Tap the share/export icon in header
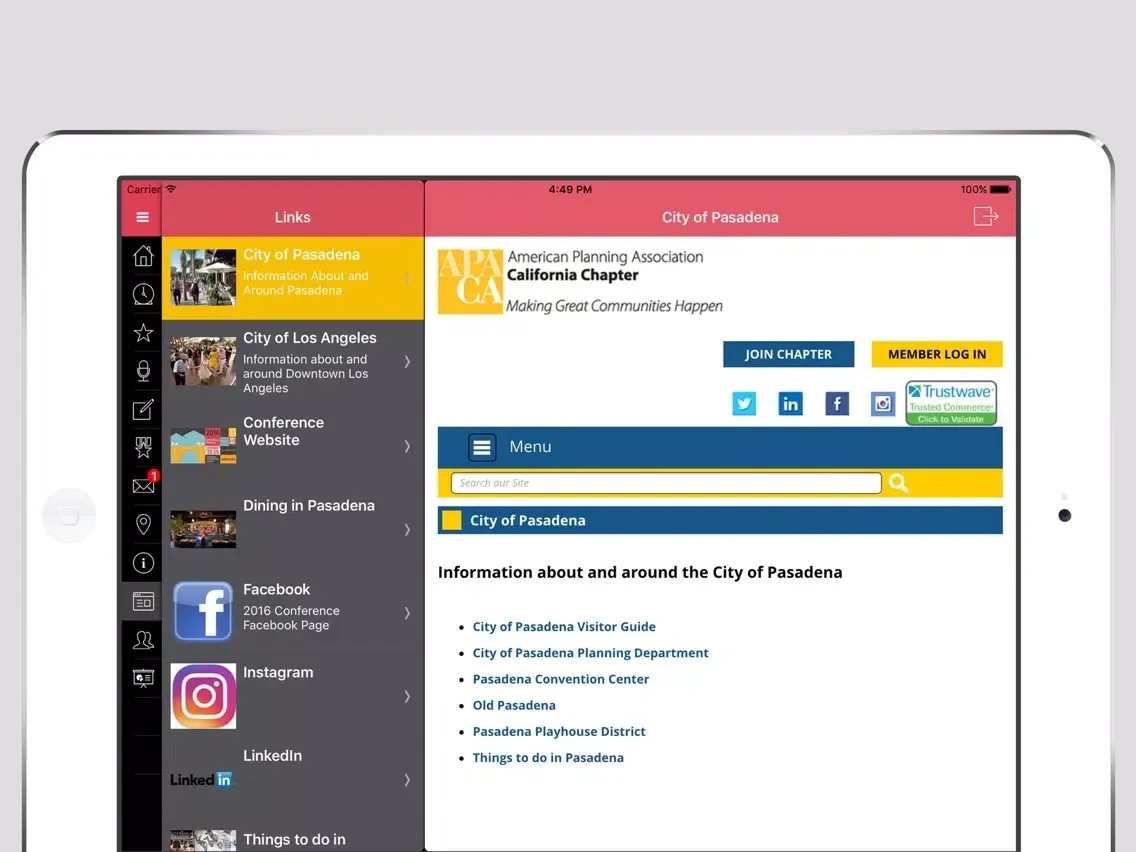The image size is (1136, 852). [x=985, y=216]
